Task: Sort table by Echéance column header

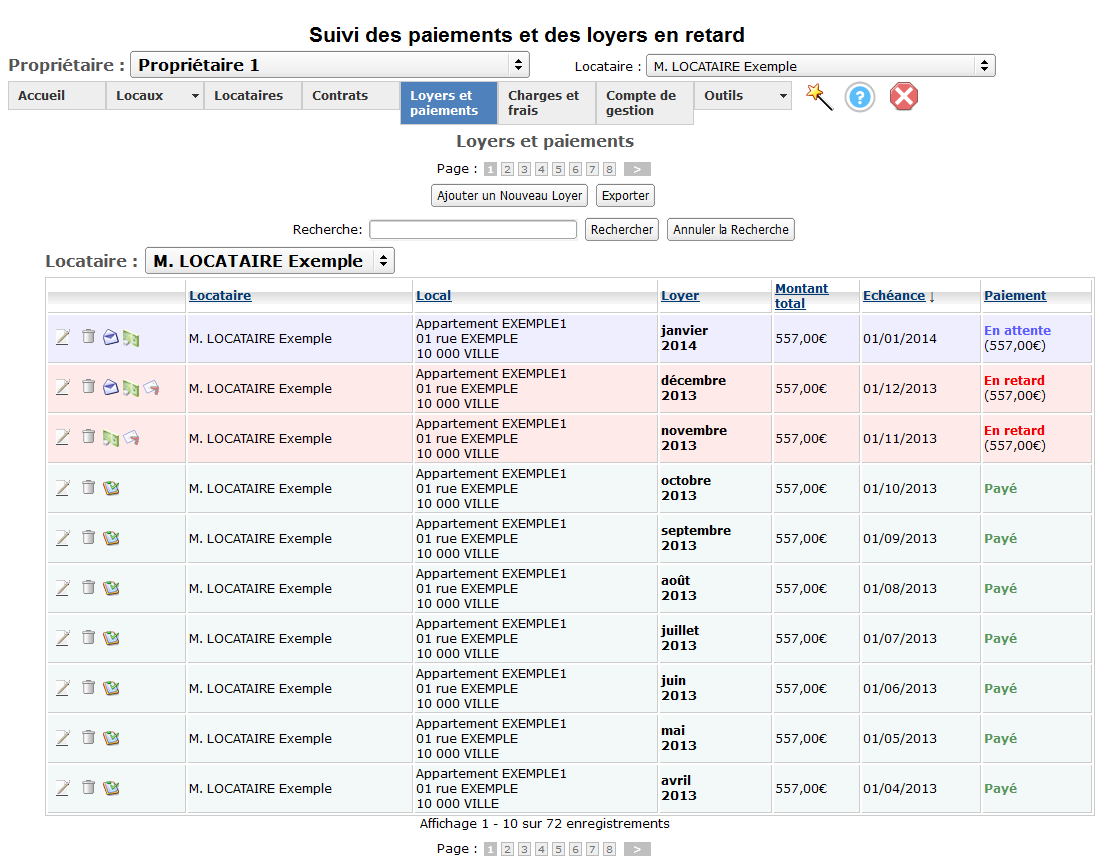Action: point(898,295)
